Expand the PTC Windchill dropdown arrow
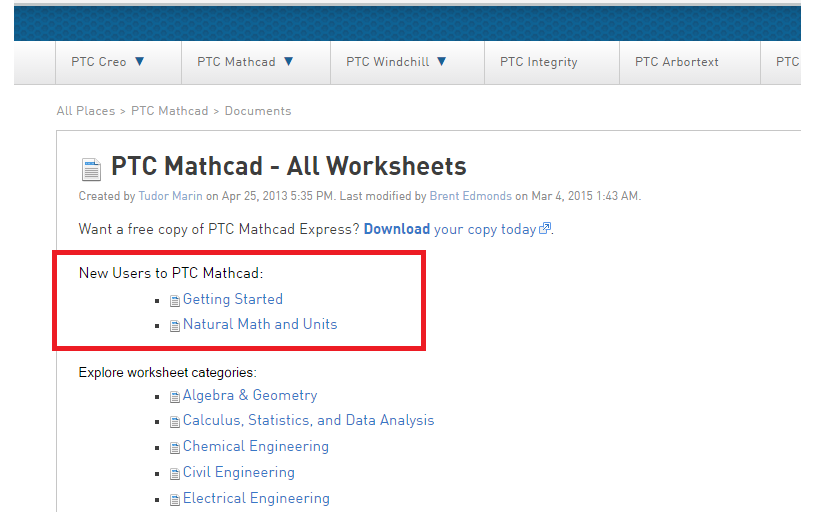819x512 pixels. click(441, 62)
